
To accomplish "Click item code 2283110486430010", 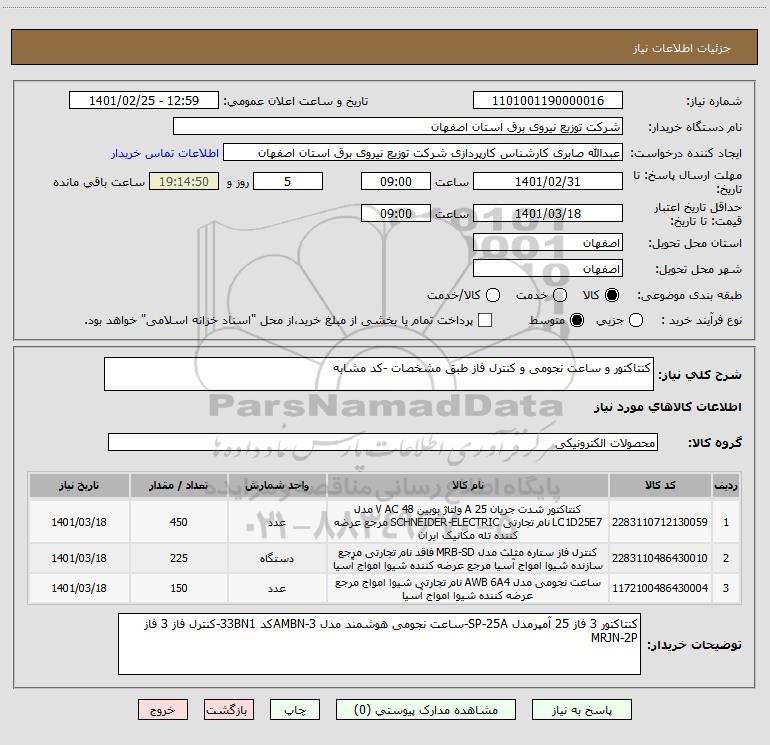I will (x=660, y=558).
